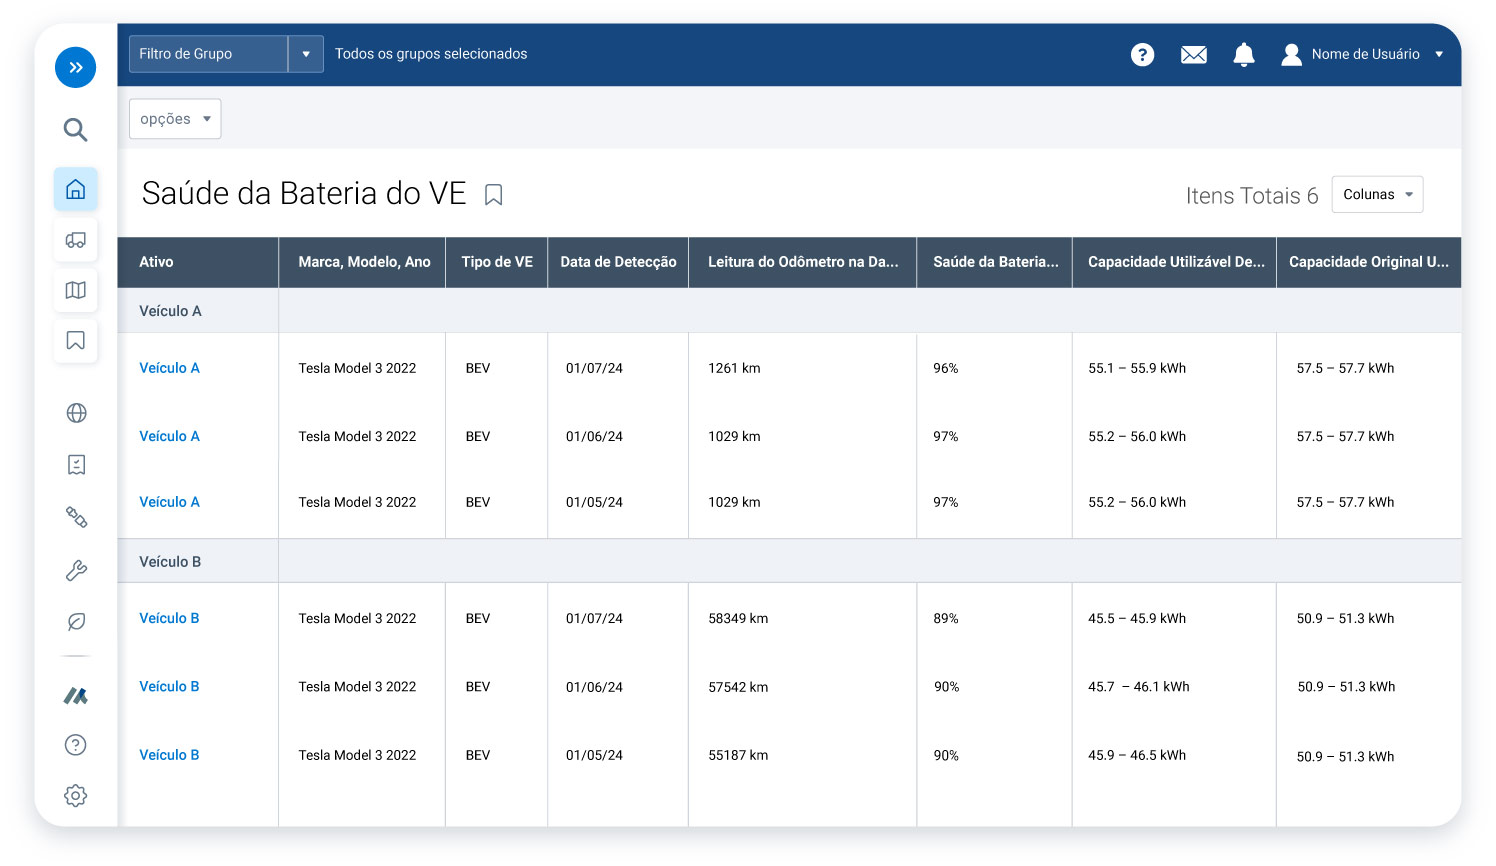Expand the Filtro de Grupo dropdown
The image size is (1496, 866).
306,54
